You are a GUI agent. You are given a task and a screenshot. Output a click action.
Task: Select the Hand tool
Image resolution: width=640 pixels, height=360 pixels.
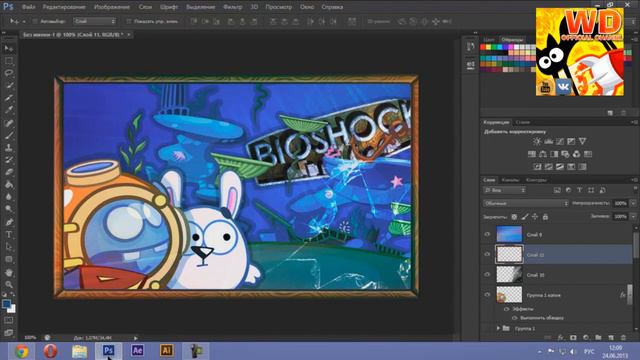point(9,272)
